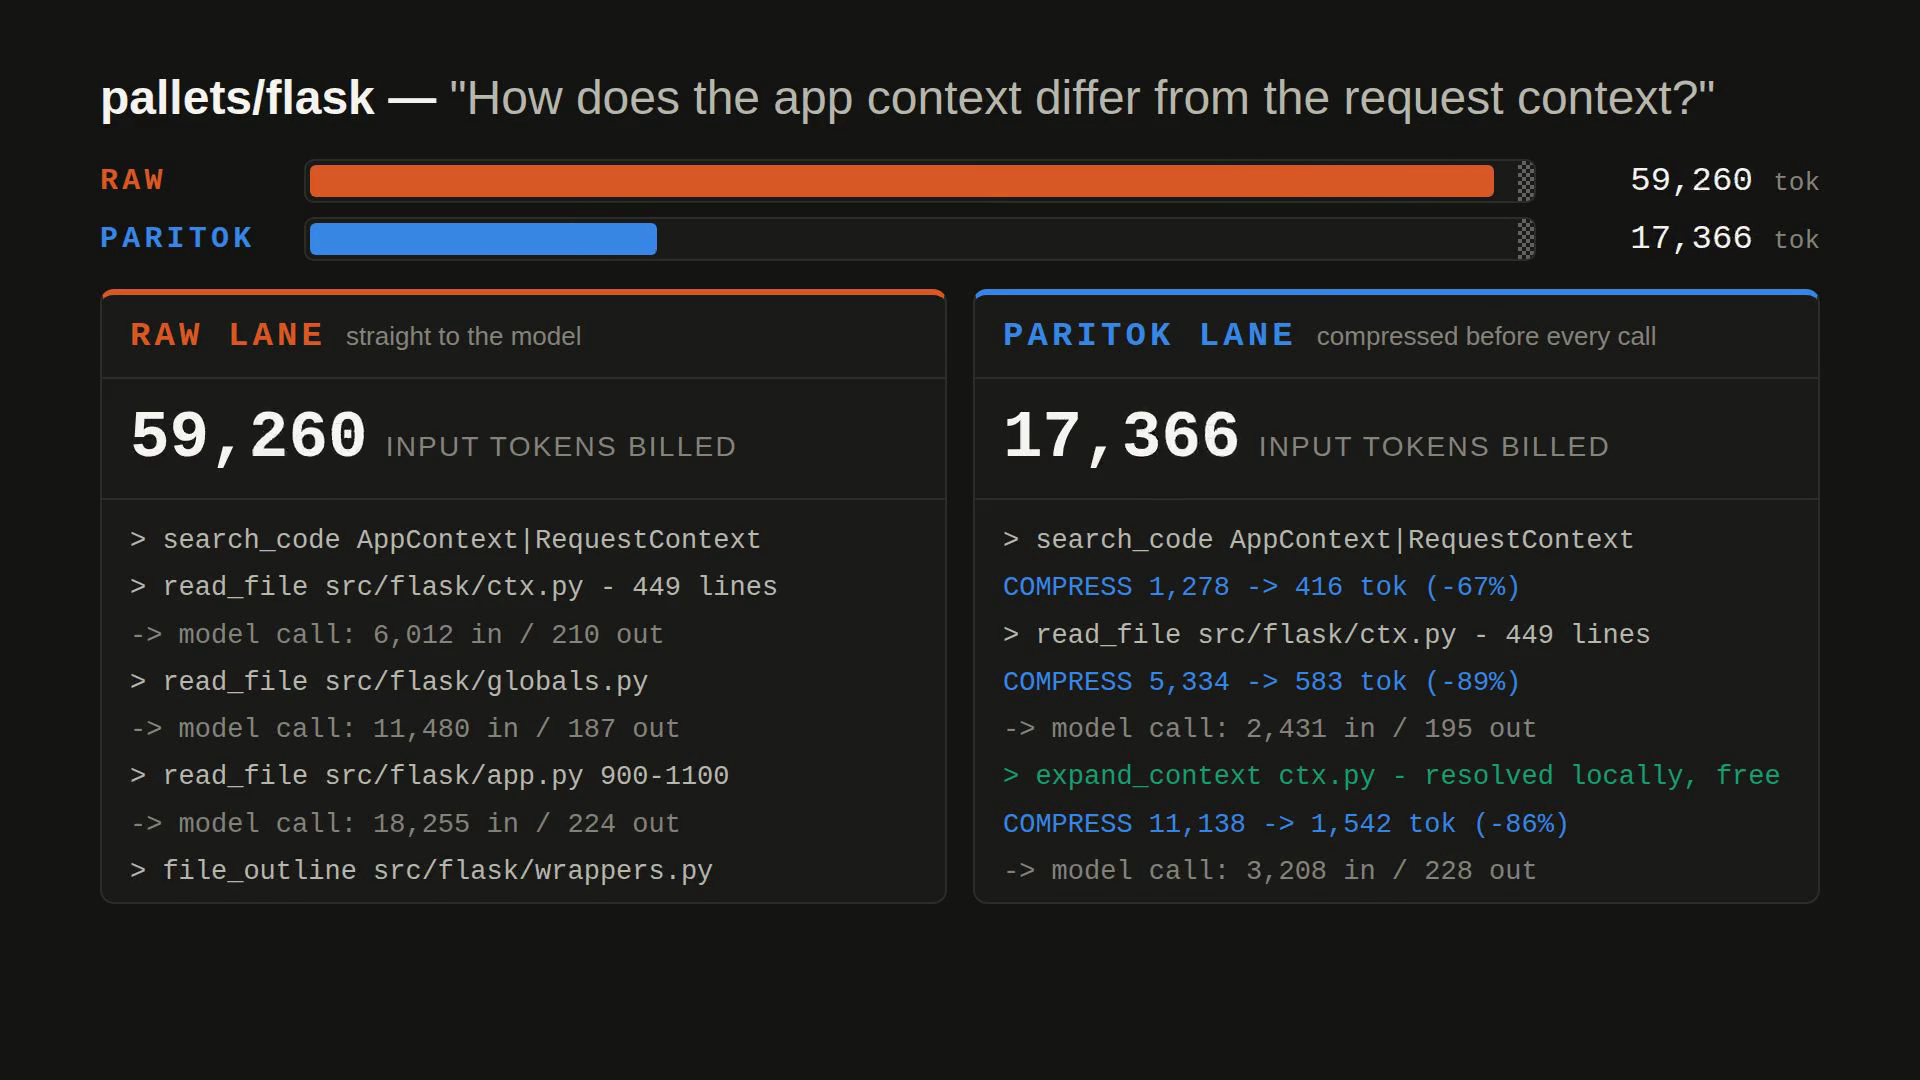The image size is (1920, 1080).
Task: Click the orange RAW token bar
Action: point(901,181)
